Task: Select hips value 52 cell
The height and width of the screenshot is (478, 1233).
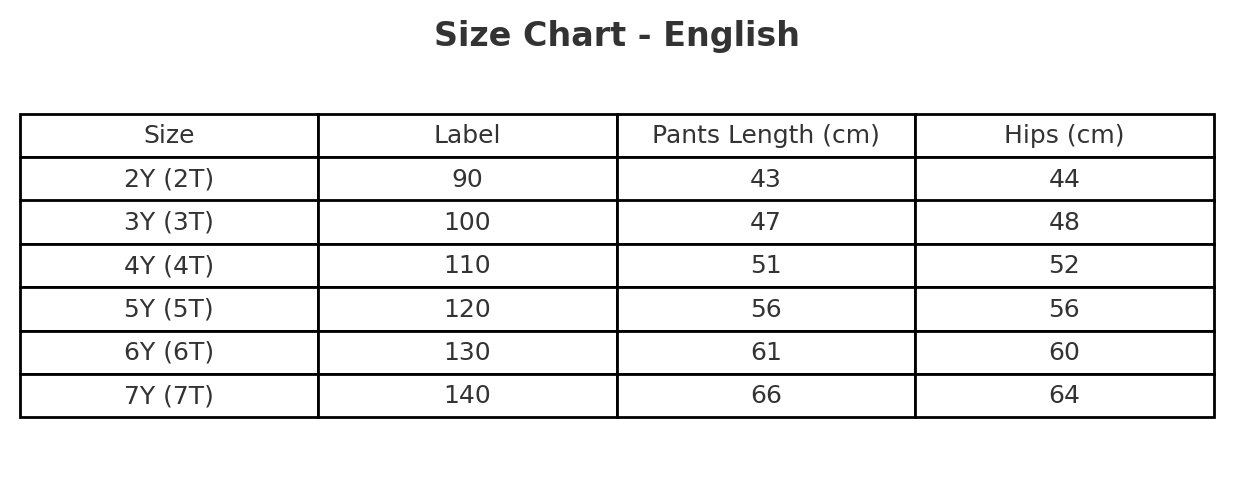Action: pos(1063,266)
